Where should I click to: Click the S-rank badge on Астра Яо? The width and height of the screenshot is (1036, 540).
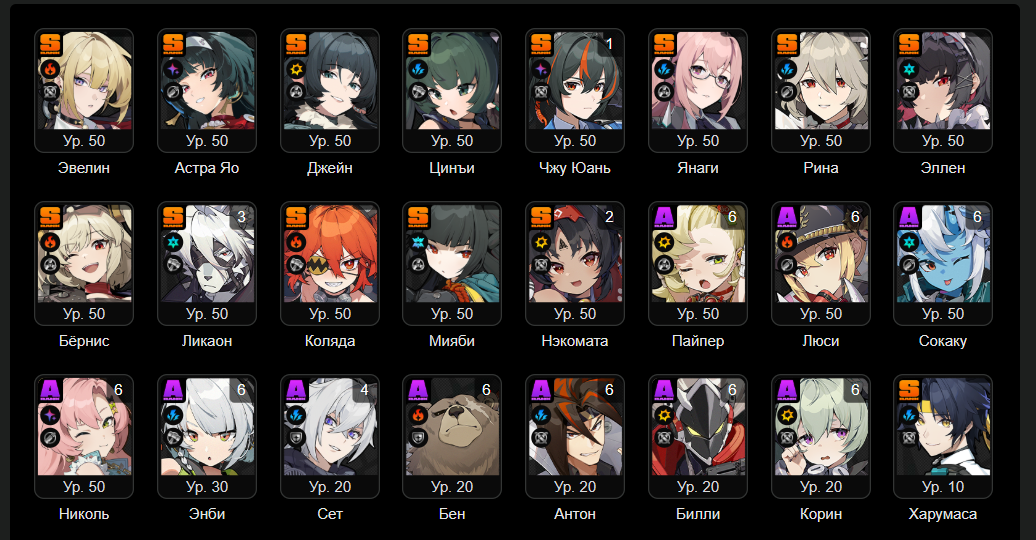[174, 44]
